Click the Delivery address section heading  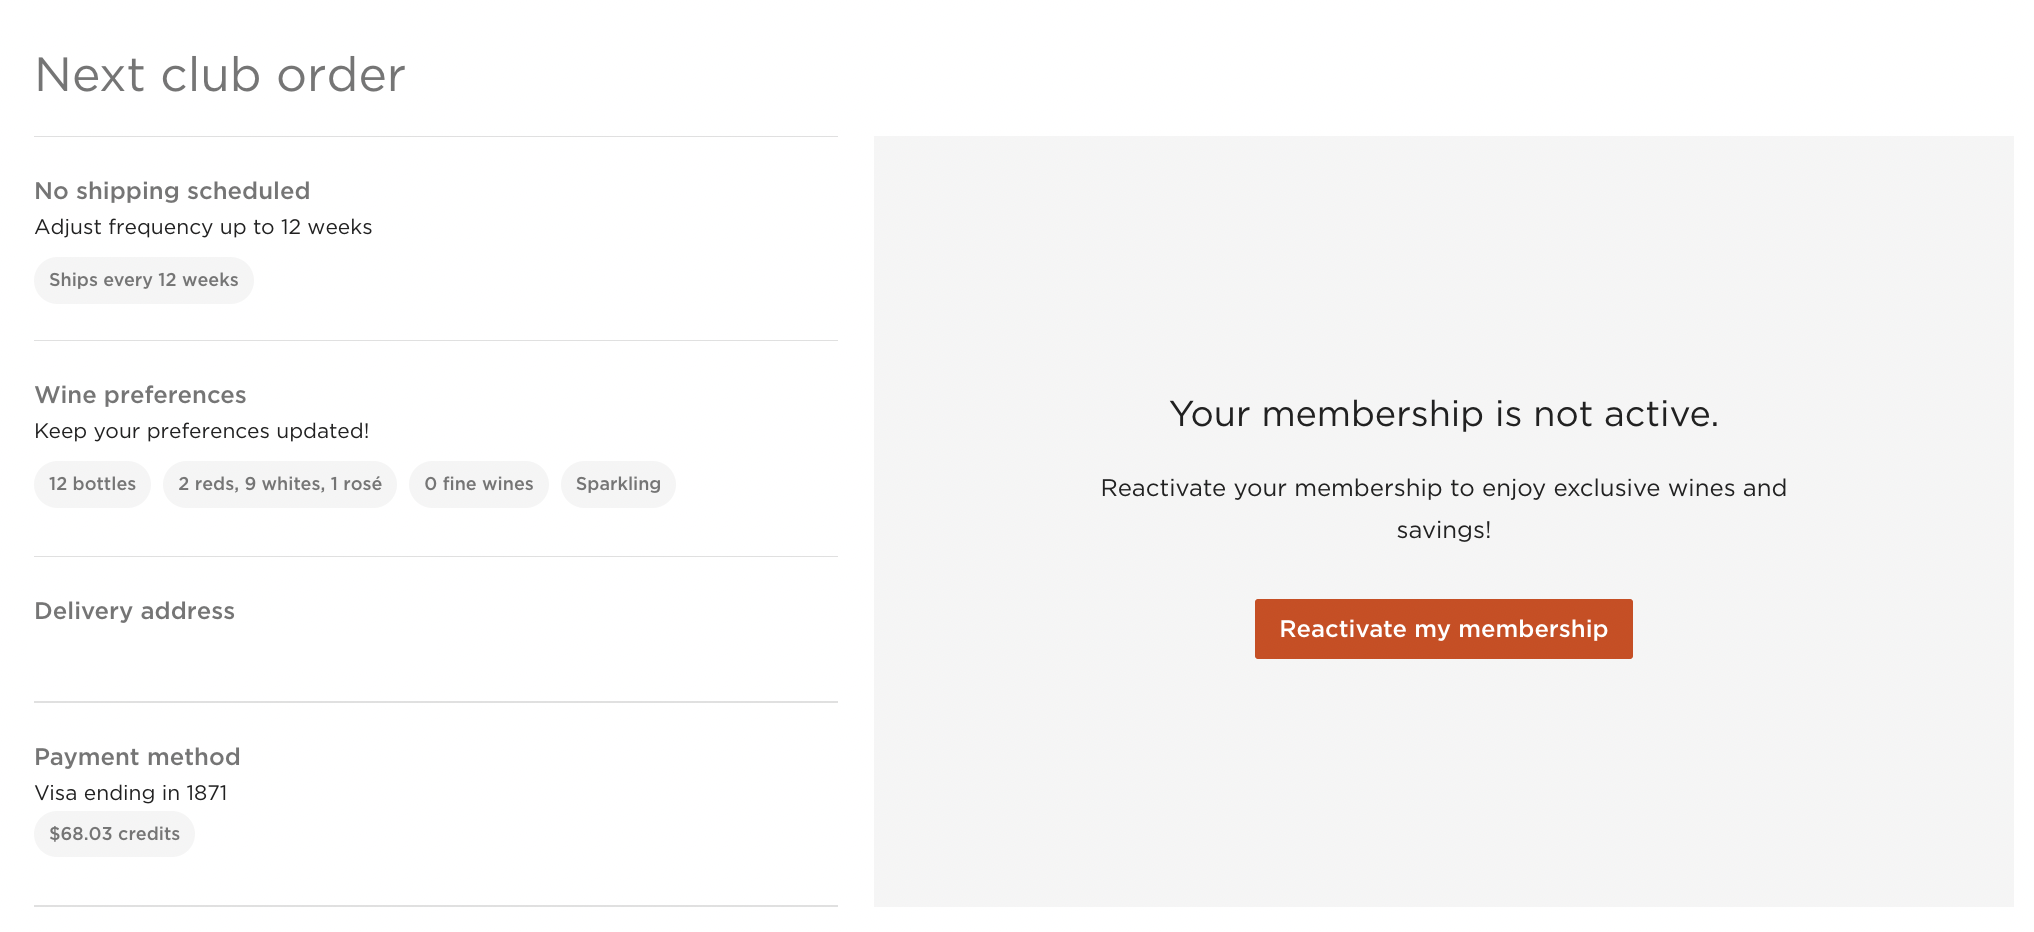(134, 611)
